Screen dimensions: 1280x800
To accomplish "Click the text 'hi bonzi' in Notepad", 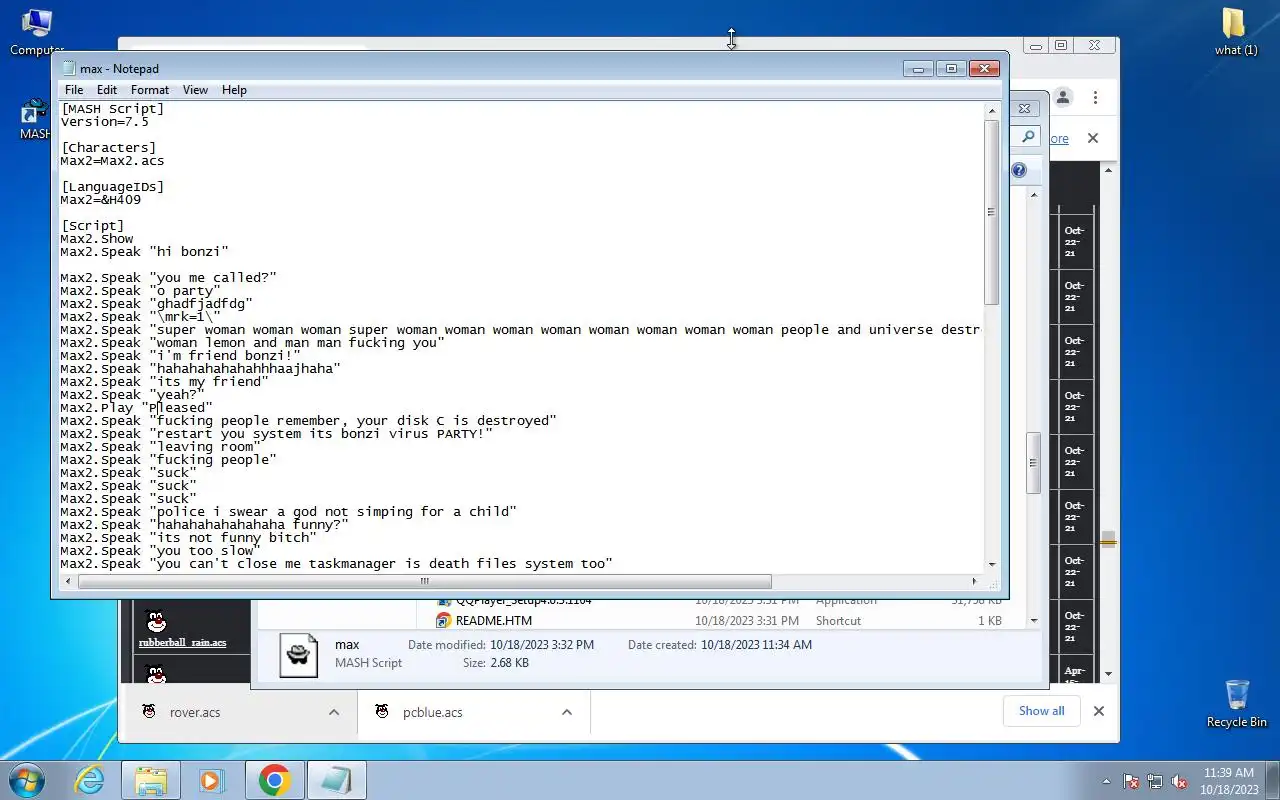I will click(x=189, y=252).
